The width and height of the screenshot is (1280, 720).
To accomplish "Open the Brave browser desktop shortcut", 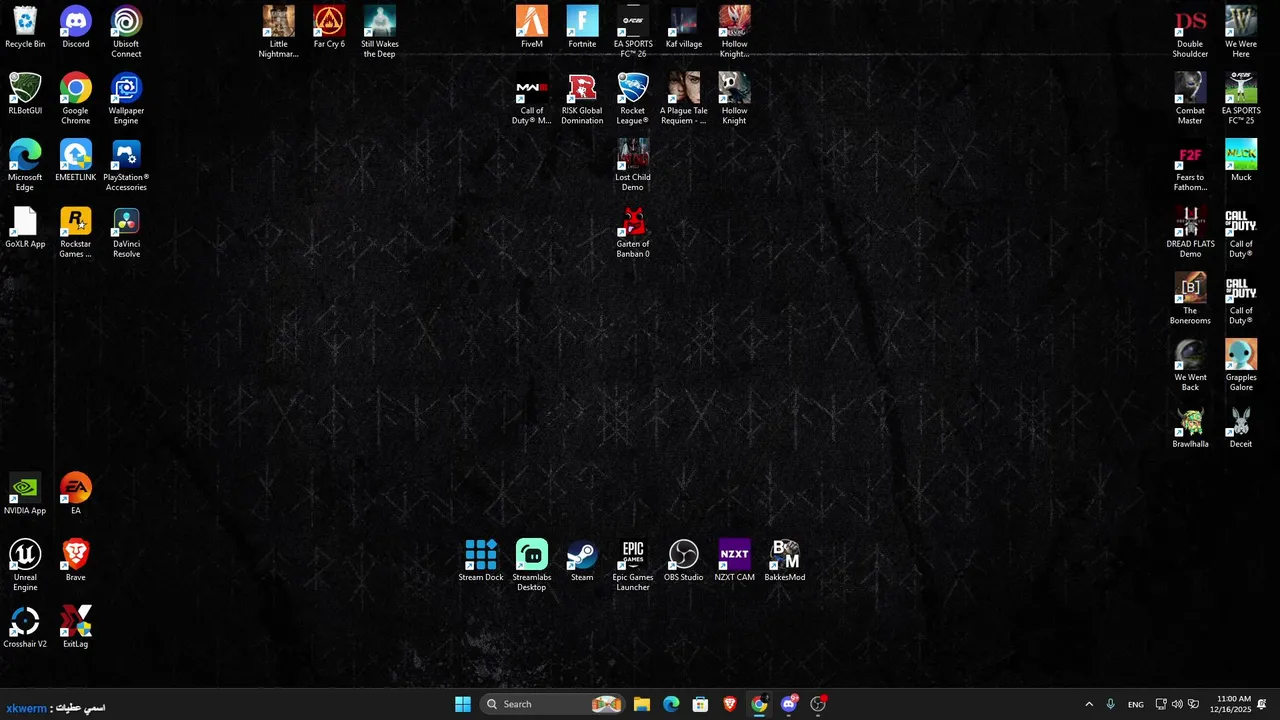I will (76, 561).
